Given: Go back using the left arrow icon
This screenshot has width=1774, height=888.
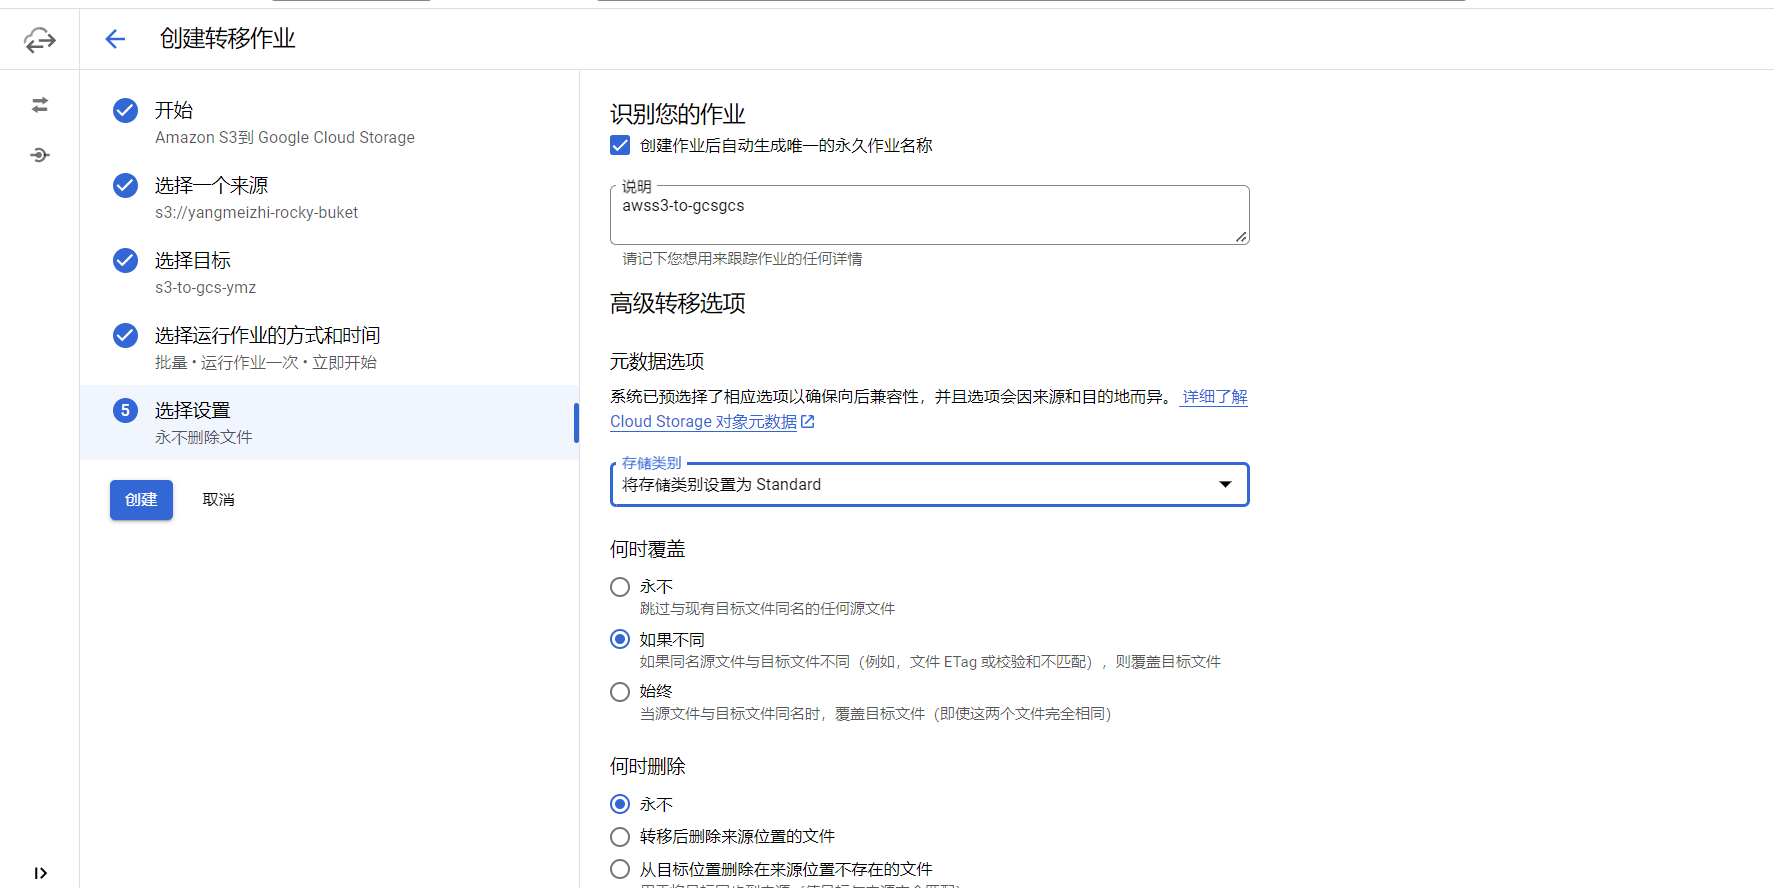Looking at the screenshot, I should pos(116,39).
